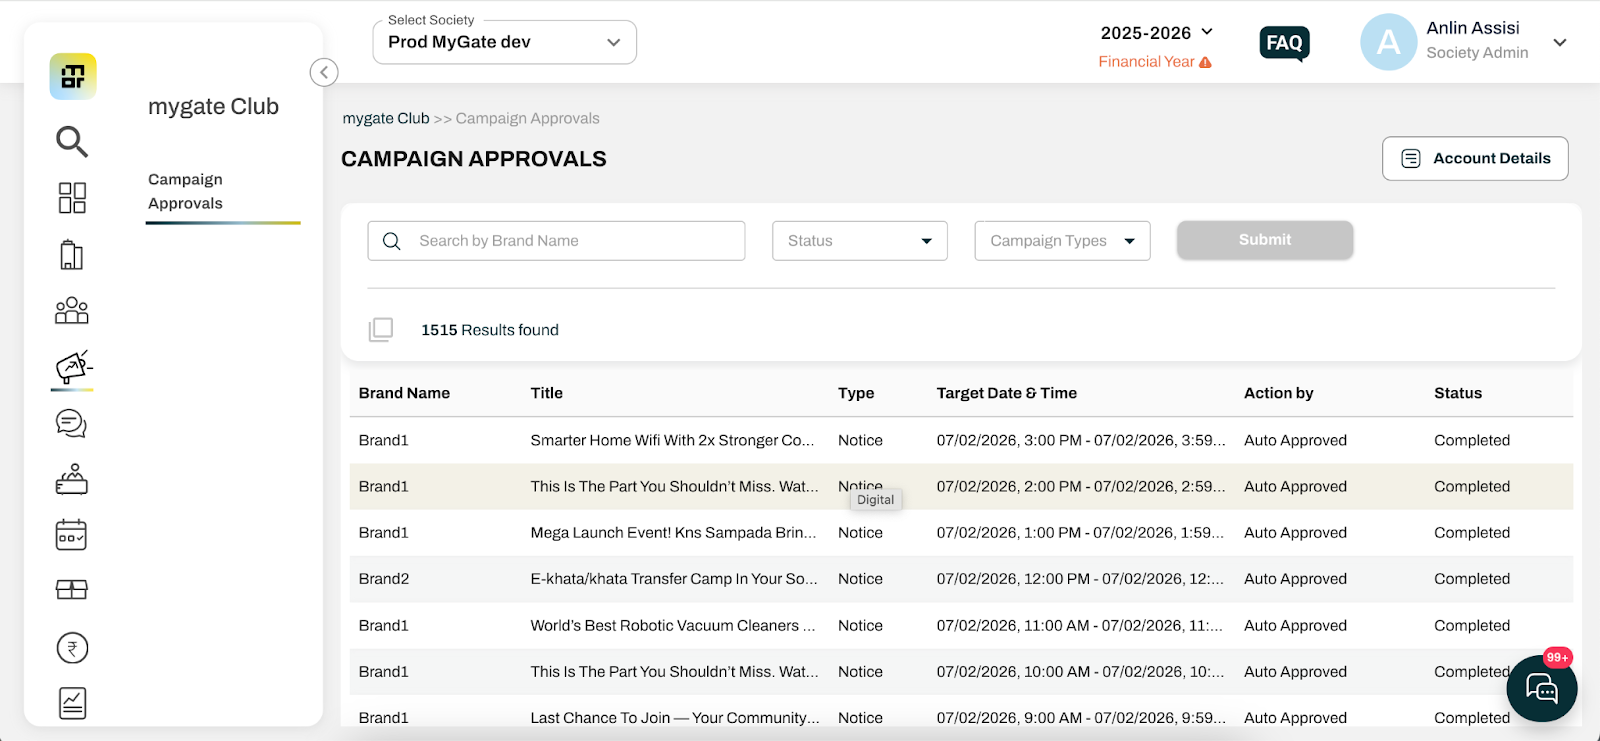Open the calendar icon in sidebar

click(x=72, y=535)
